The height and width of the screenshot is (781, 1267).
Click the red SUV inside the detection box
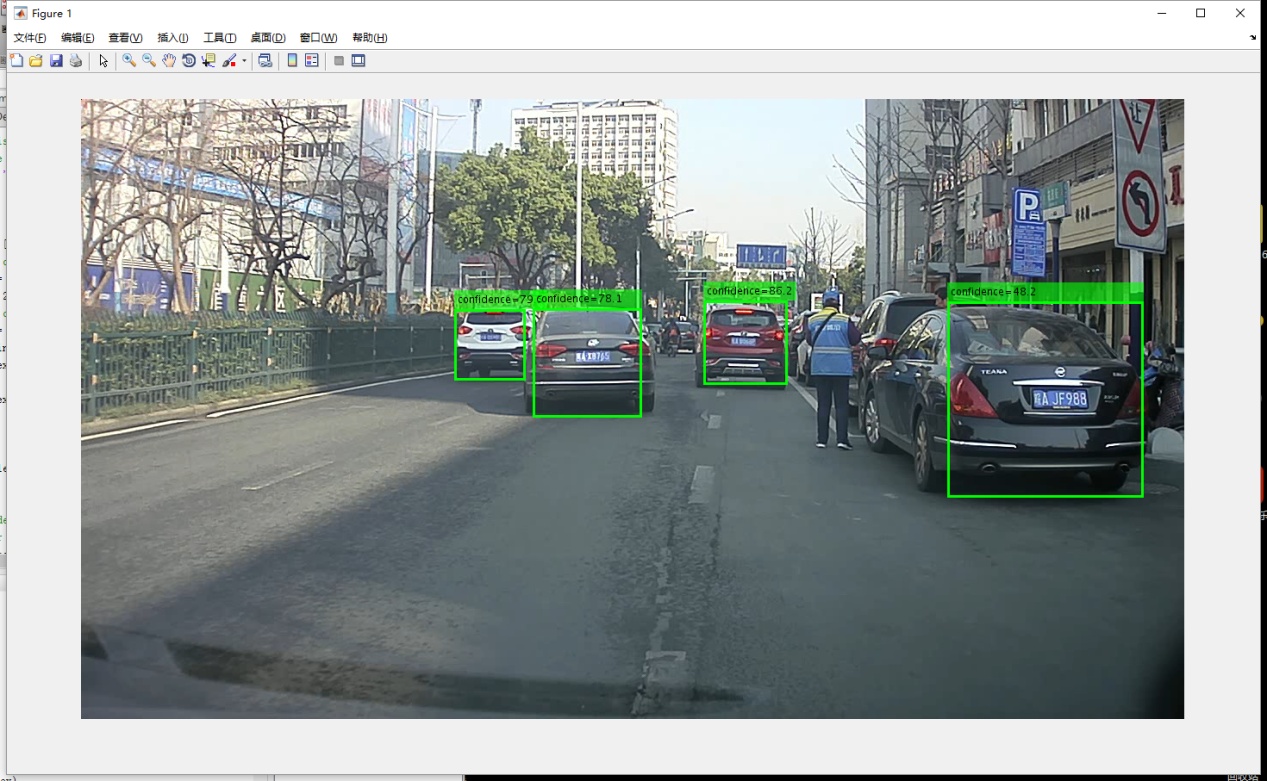point(744,343)
